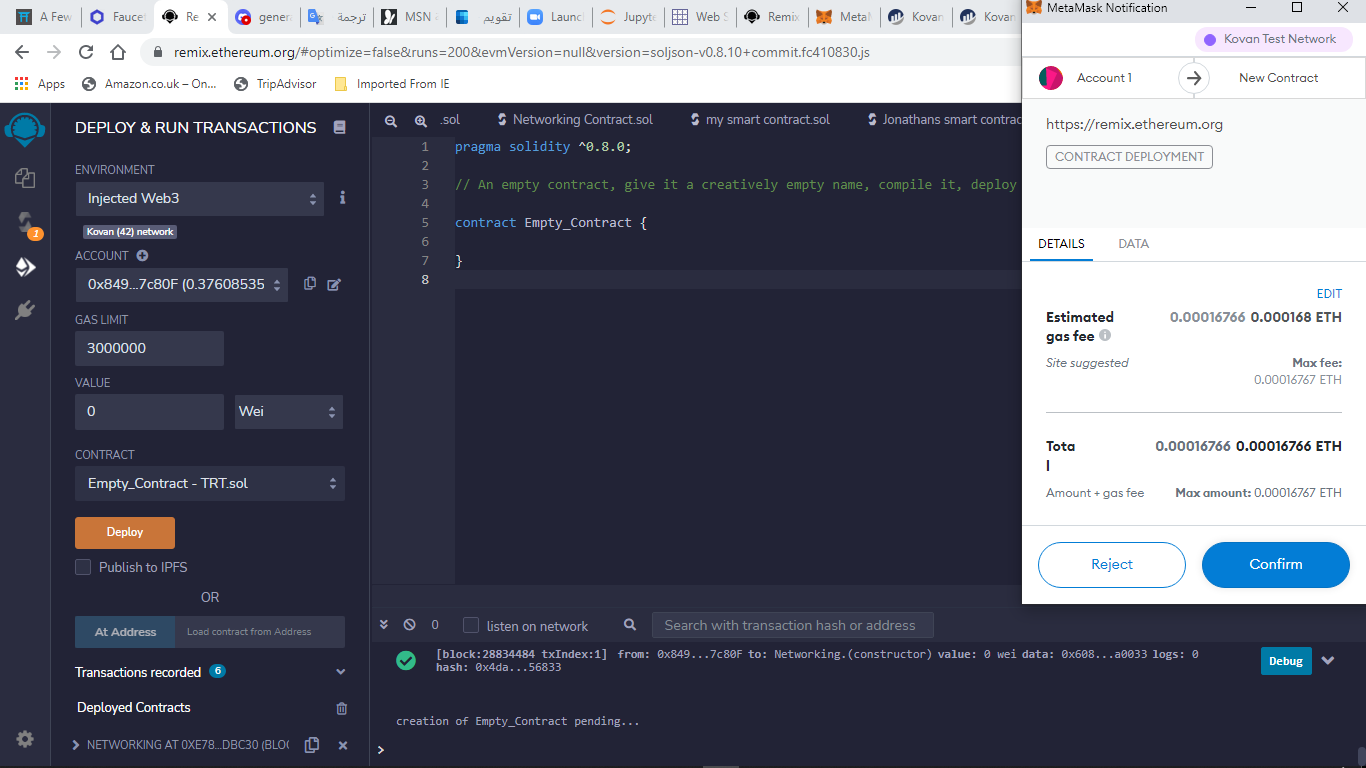Screen dimensions: 1366x768
Task: Remove NETWORKING deployed contract
Action: (343, 745)
